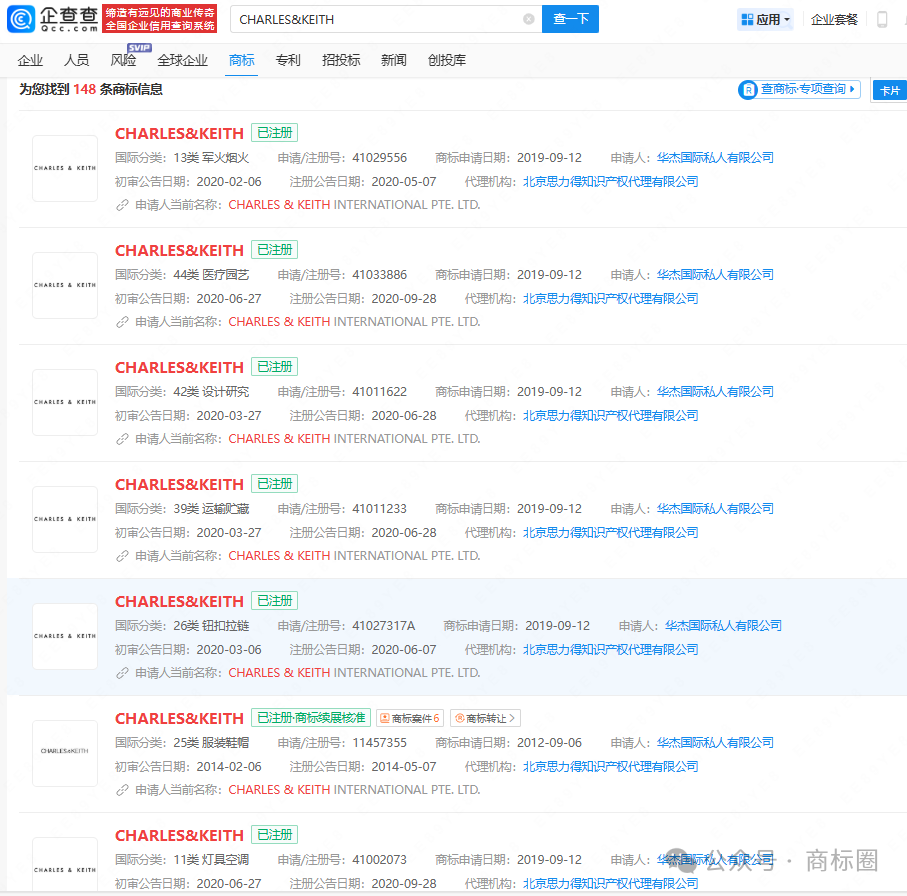Screen dimensions: 907x896
Task: Open the trademark thumbnail for 44类 医疗园艺
Action: pyautogui.click(x=65, y=285)
